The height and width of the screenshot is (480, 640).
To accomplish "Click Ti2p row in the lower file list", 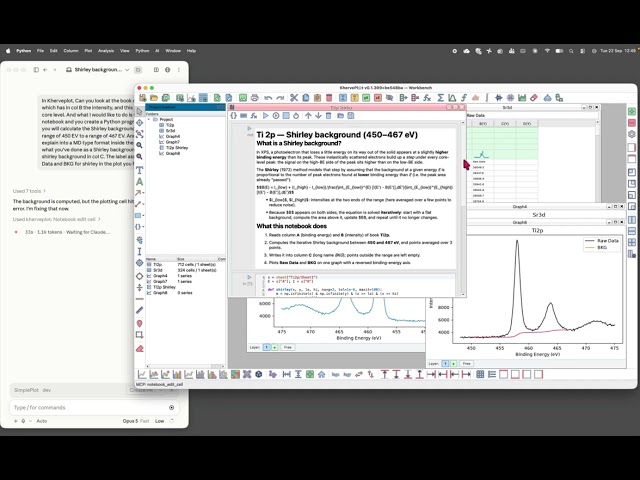I will (185, 264).
